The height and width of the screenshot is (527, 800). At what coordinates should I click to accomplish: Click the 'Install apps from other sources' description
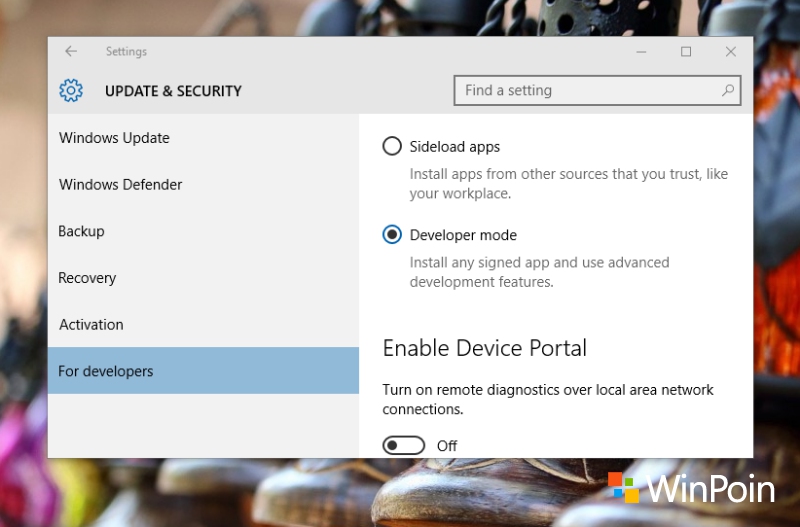(x=569, y=184)
